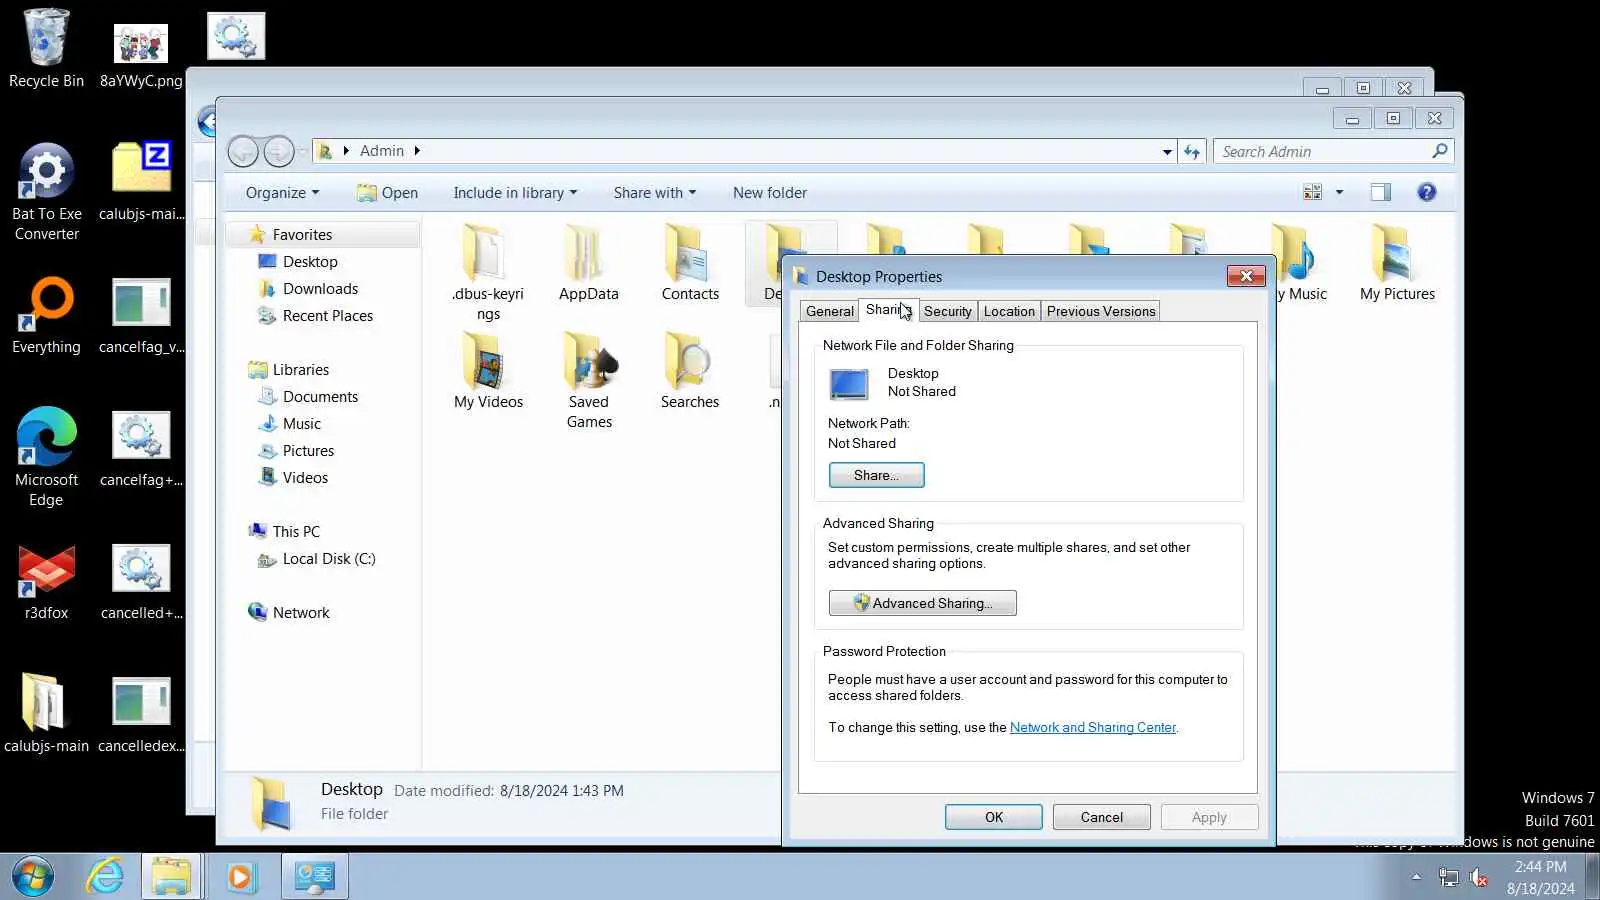Close the Desktop Properties dialog
The image size is (1600, 900).
pyautogui.click(x=1246, y=276)
